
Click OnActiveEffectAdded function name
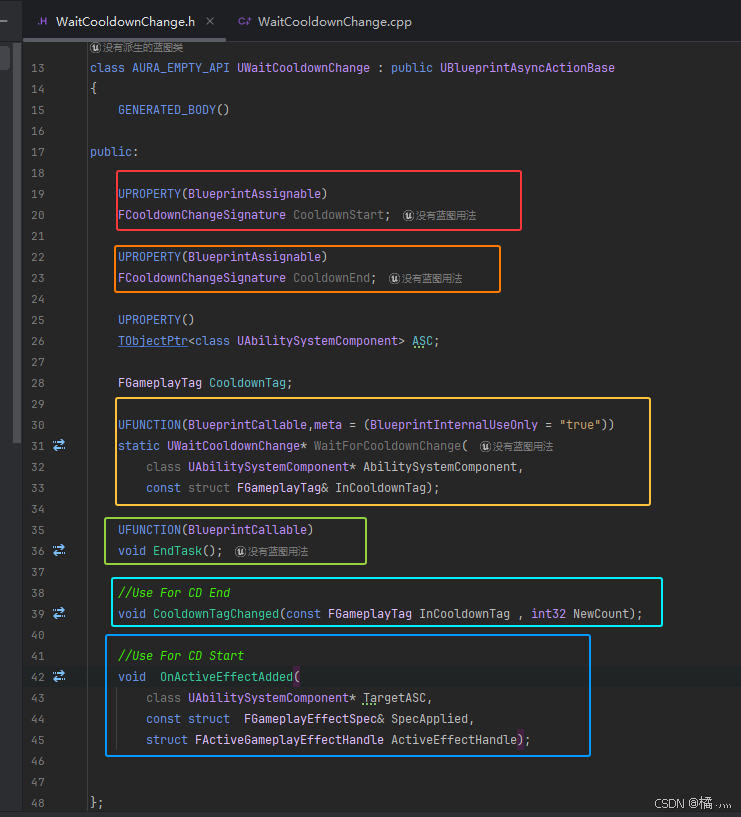[226, 677]
